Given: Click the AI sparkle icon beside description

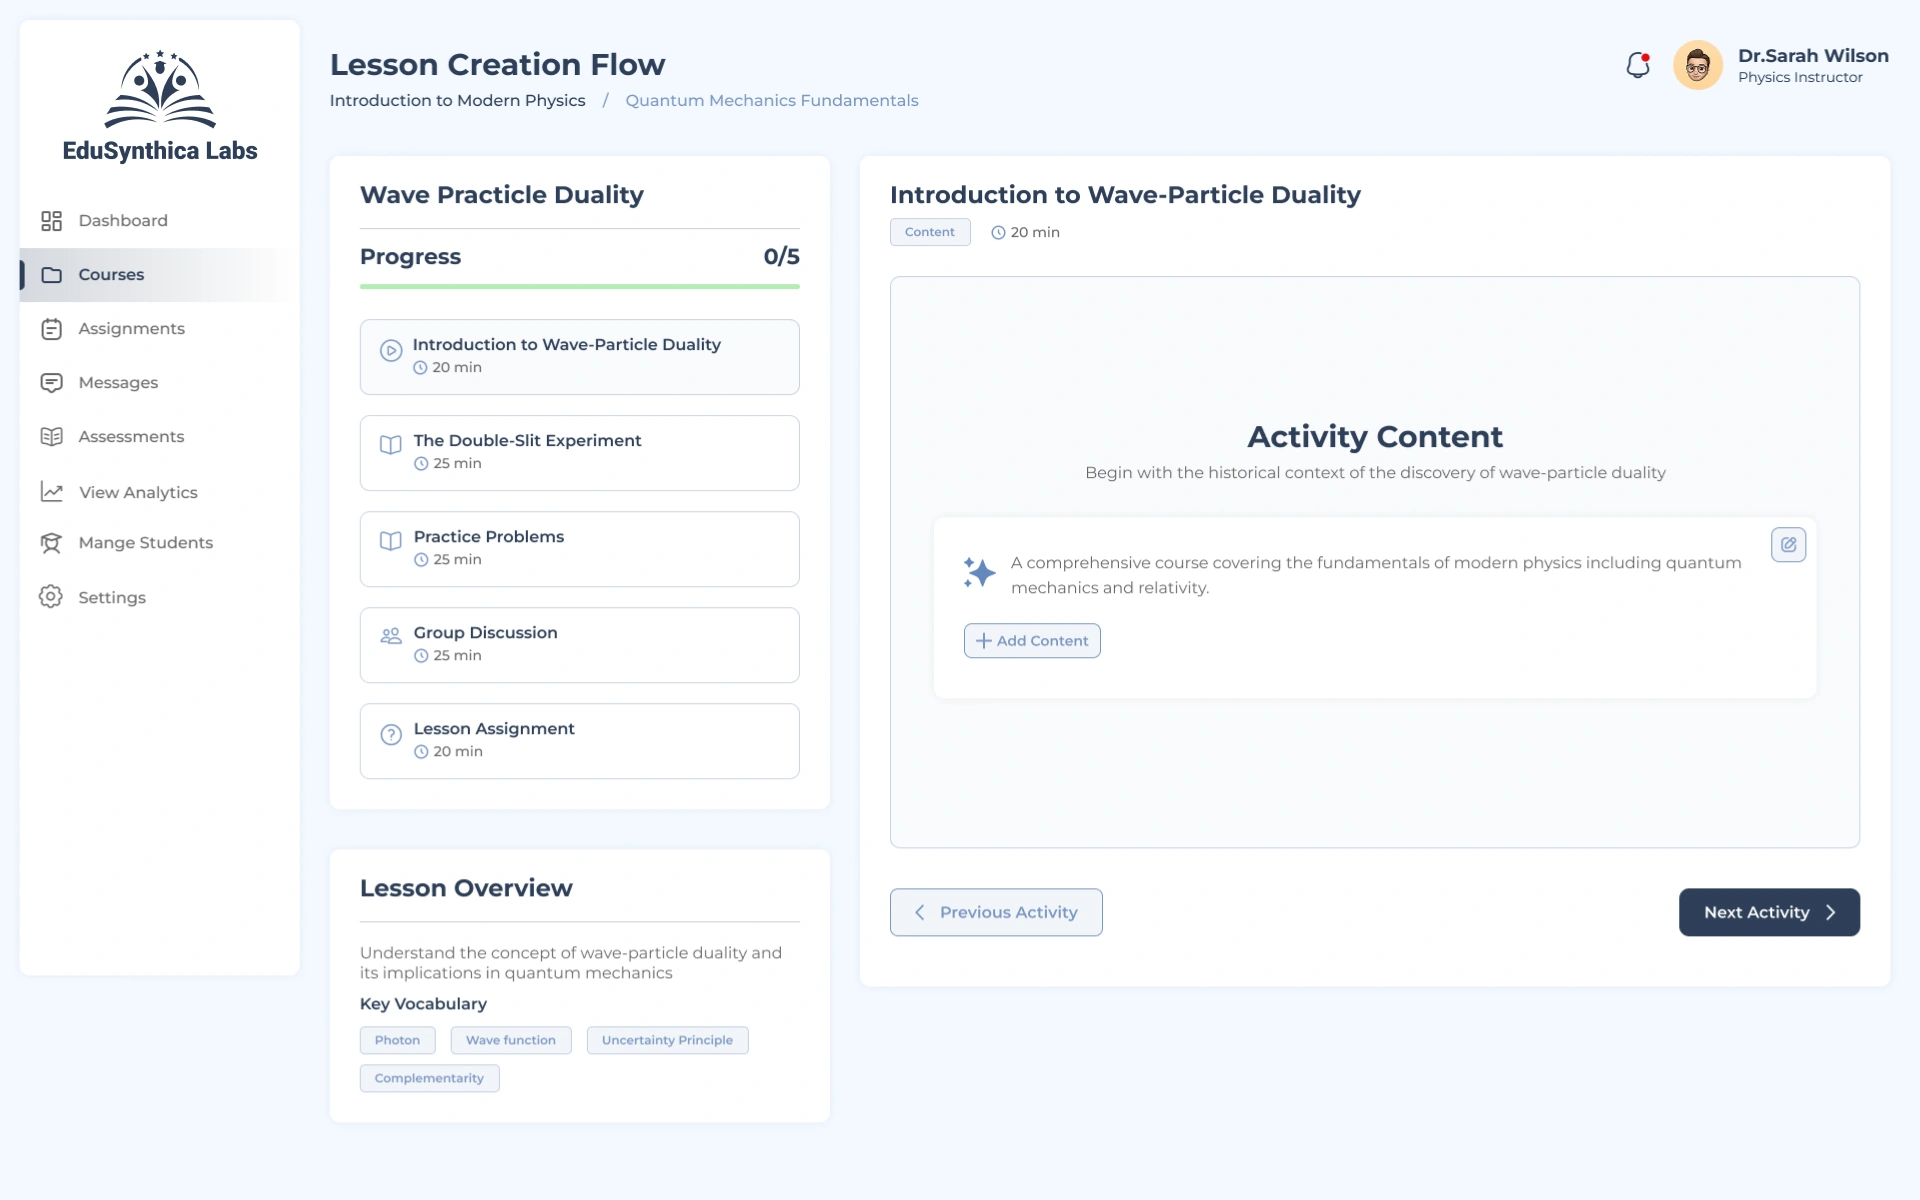Looking at the screenshot, I should pos(979,573).
